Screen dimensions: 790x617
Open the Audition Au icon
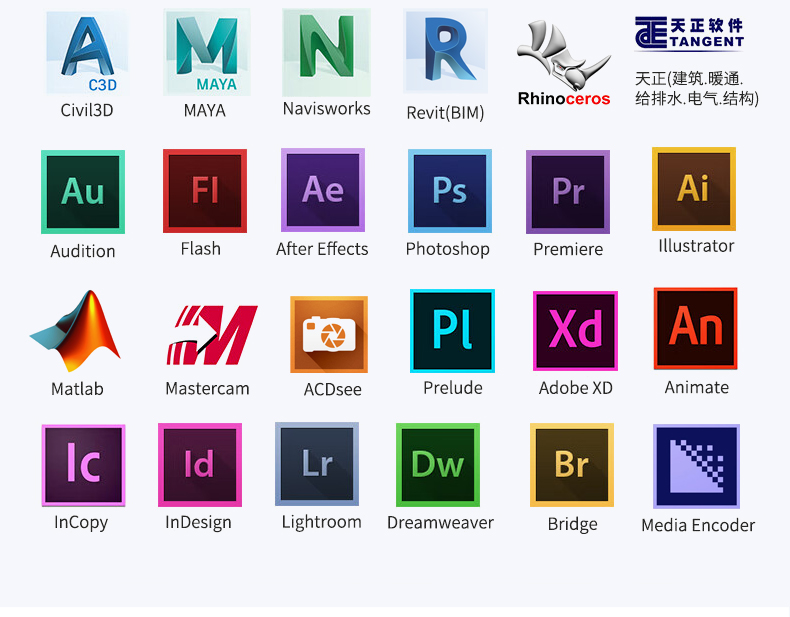tap(83, 192)
